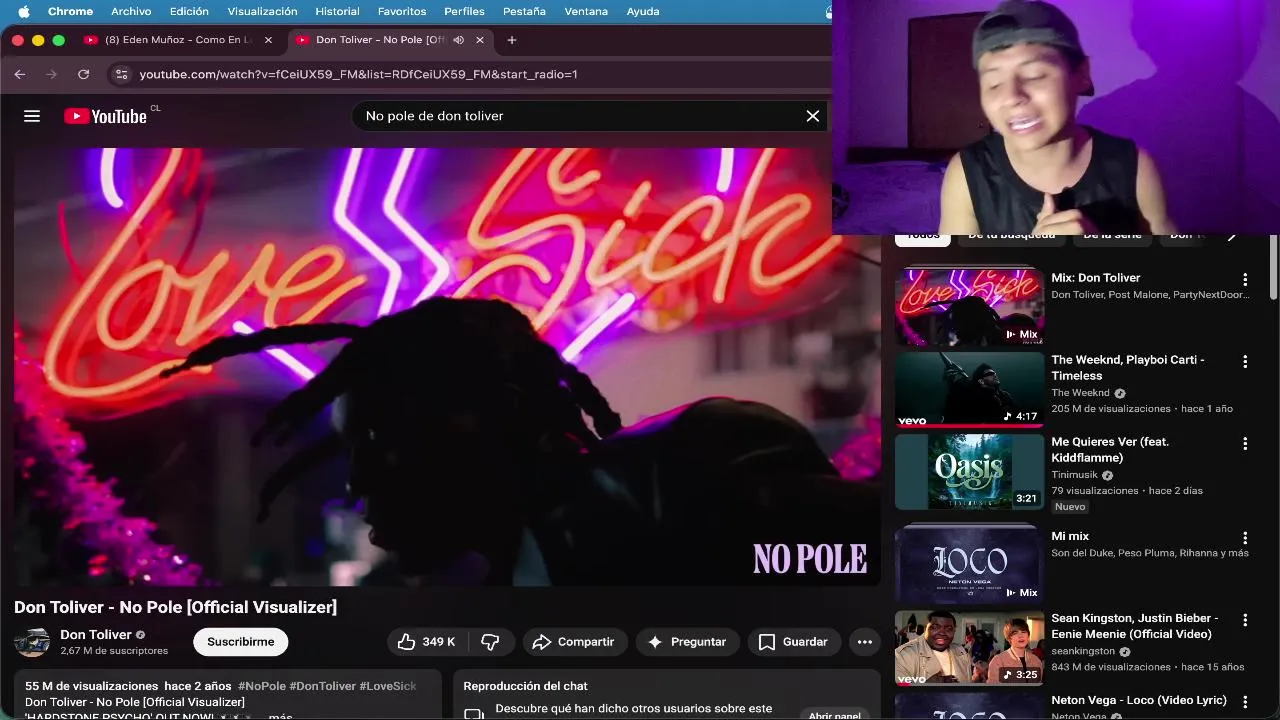Open options menu for The Weeknd Timeless
This screenshot has width=1280, height=720.
tap(1245, 362)
